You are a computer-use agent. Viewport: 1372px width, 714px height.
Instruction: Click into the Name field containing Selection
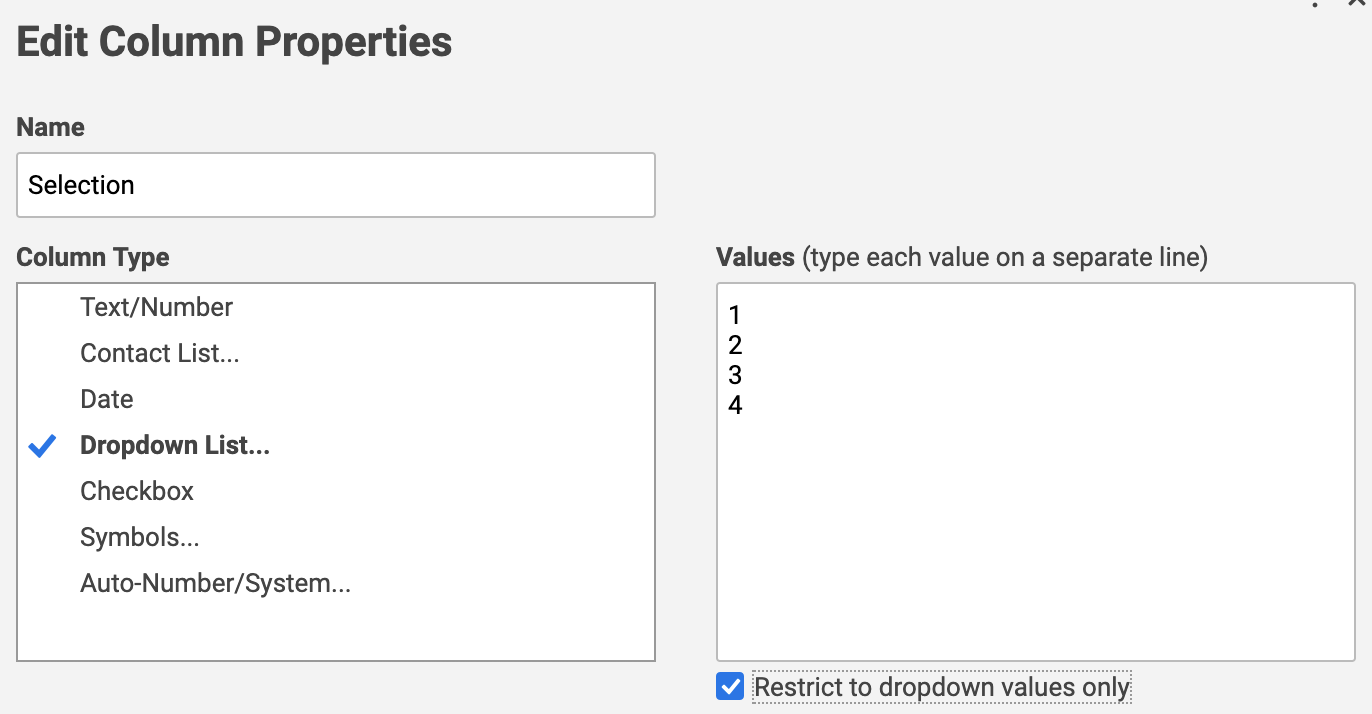[336, 185]
